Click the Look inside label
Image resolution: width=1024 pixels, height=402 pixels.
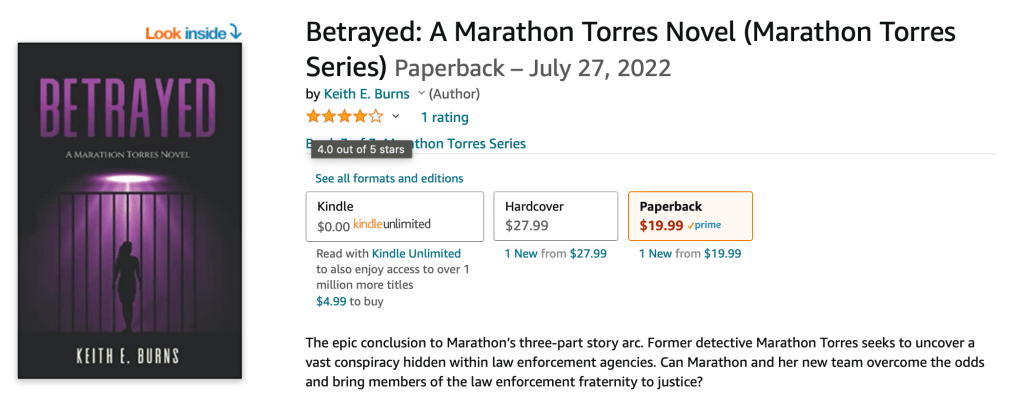[x=185, y=33]
